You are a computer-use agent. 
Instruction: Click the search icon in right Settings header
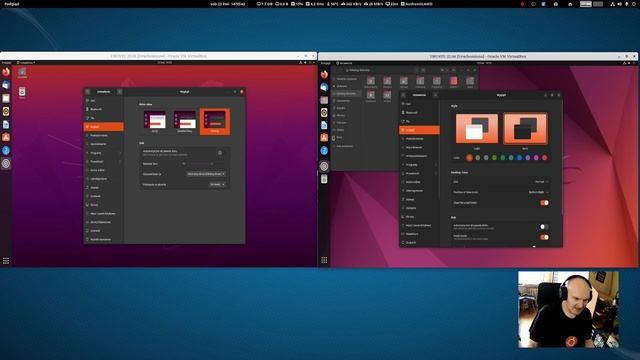coord(403,95)
